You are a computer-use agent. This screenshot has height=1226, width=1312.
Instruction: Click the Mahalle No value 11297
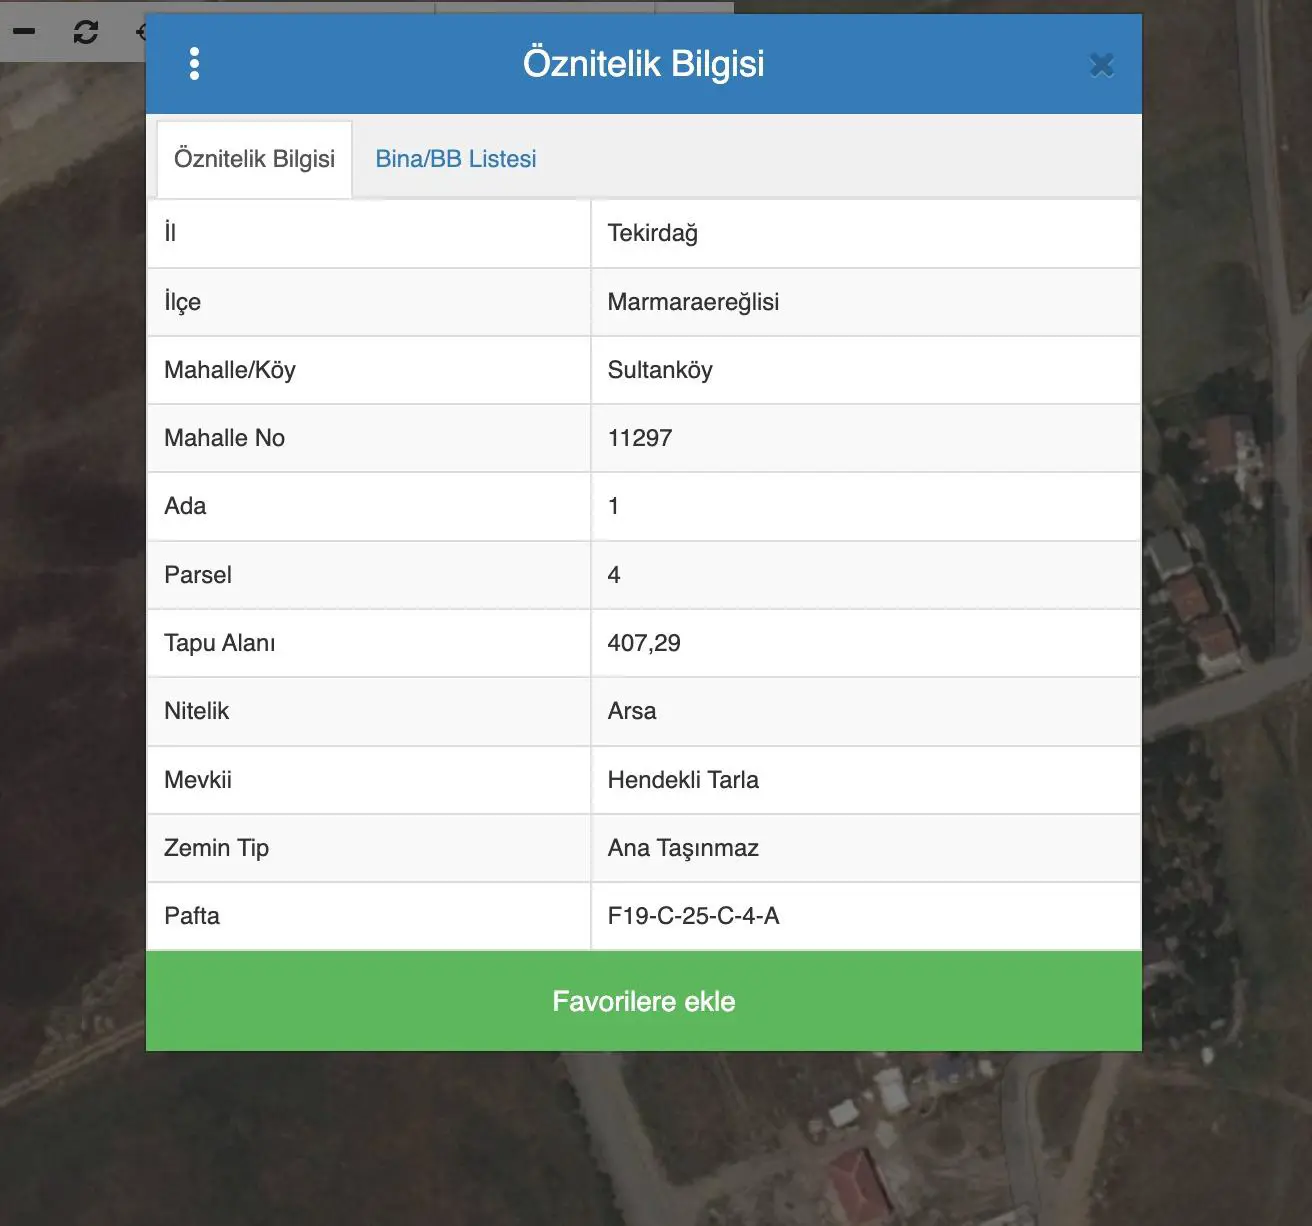[x=640, y=438]
